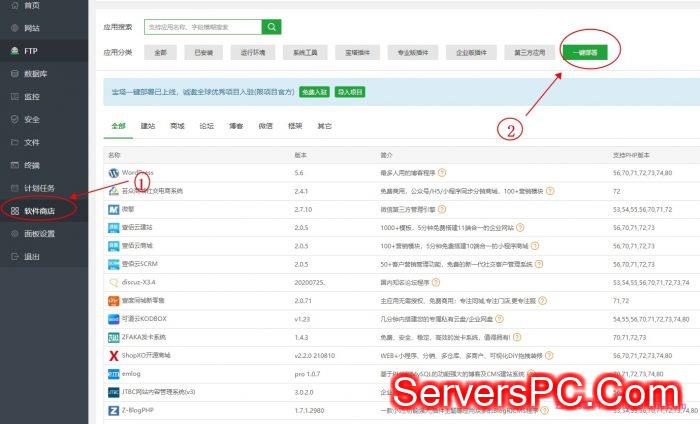
Task: Select FTP in the sidebar
Action: tap(32, 50)
